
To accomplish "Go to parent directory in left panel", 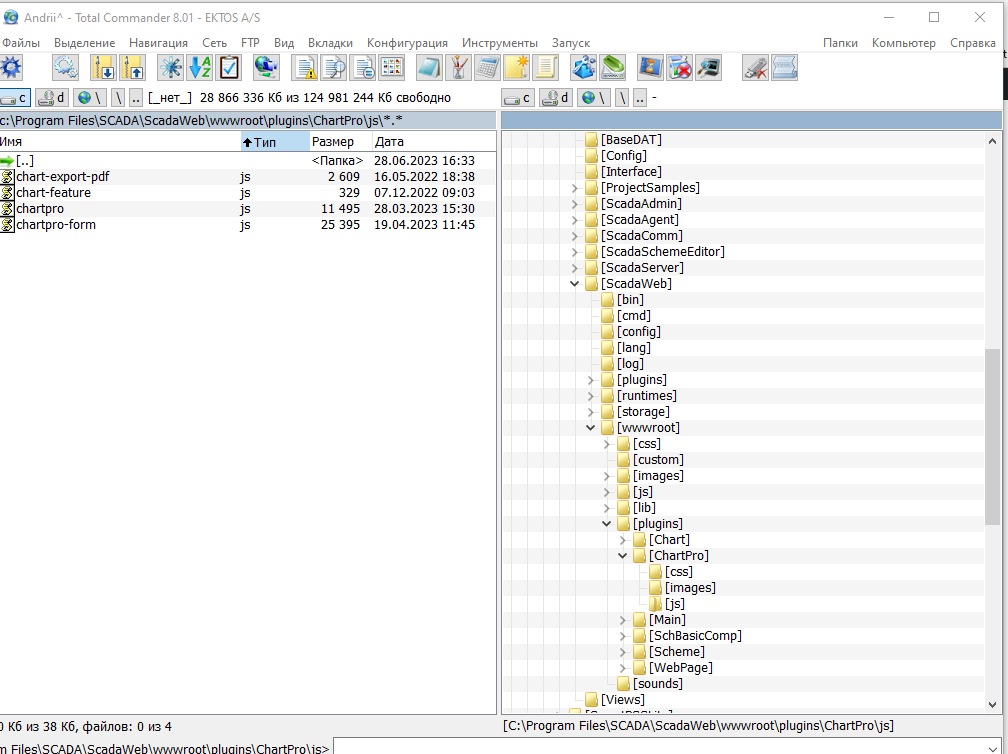I will click(x=136, y=98).
